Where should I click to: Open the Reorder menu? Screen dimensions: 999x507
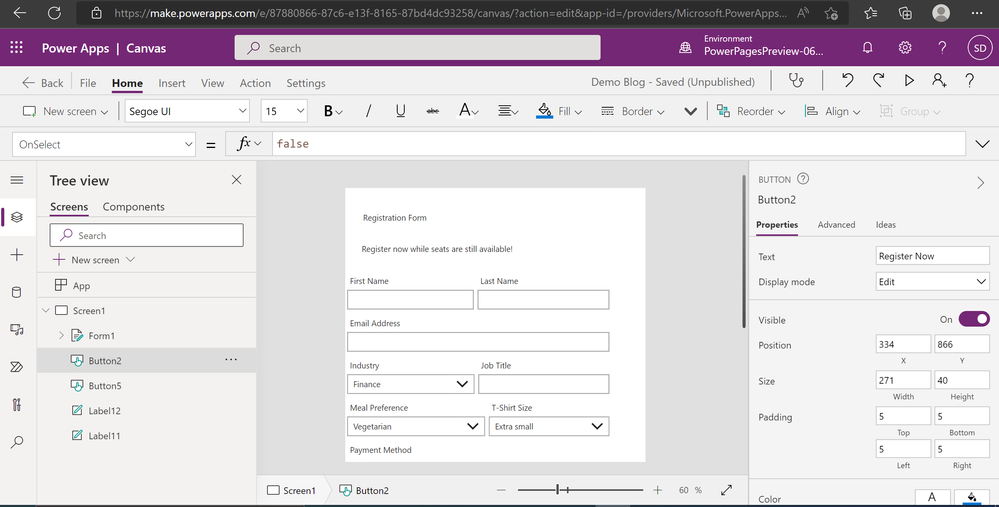click(x=751, y=111)
